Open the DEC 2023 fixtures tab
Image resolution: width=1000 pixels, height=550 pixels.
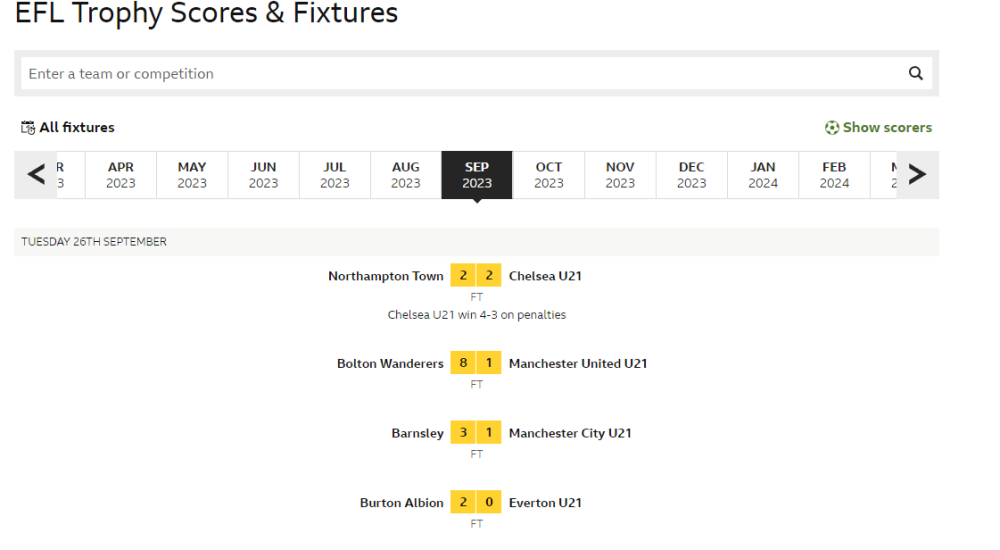(691, 175)
